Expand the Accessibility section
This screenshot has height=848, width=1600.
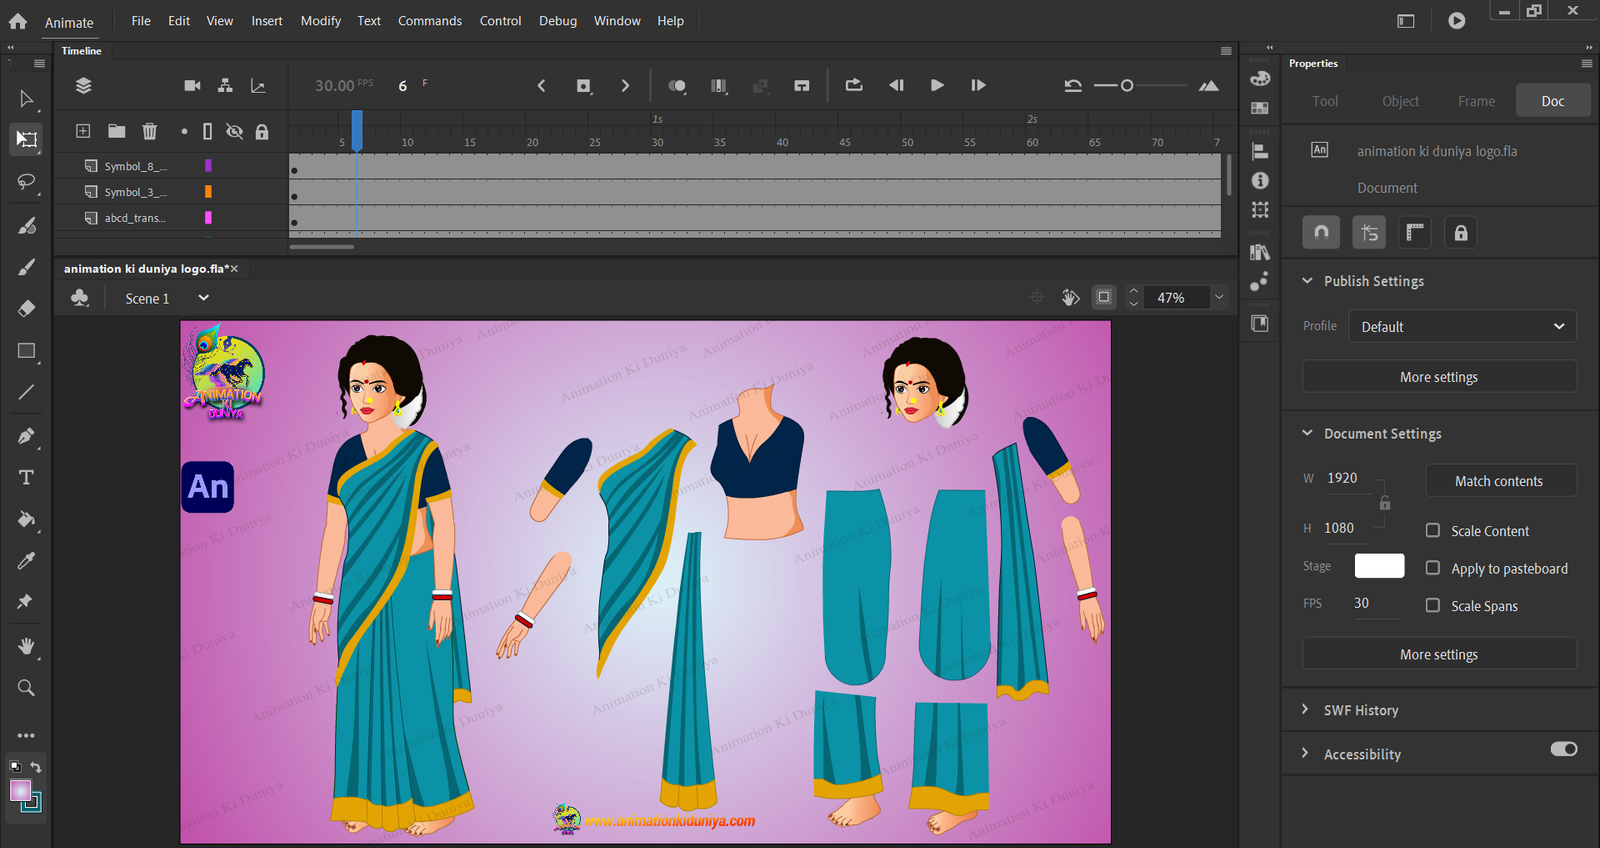click(x=1305, y=753)
